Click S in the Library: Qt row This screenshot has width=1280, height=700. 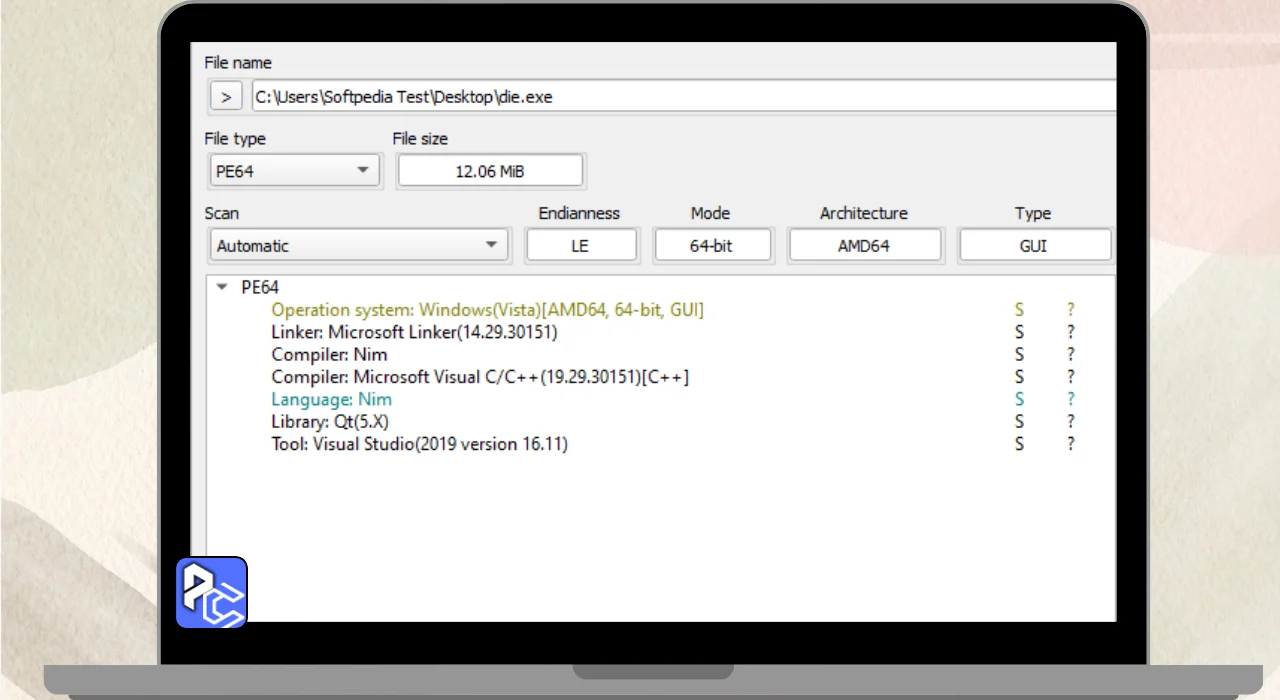pyautogui.click(x=1019, y=421)
